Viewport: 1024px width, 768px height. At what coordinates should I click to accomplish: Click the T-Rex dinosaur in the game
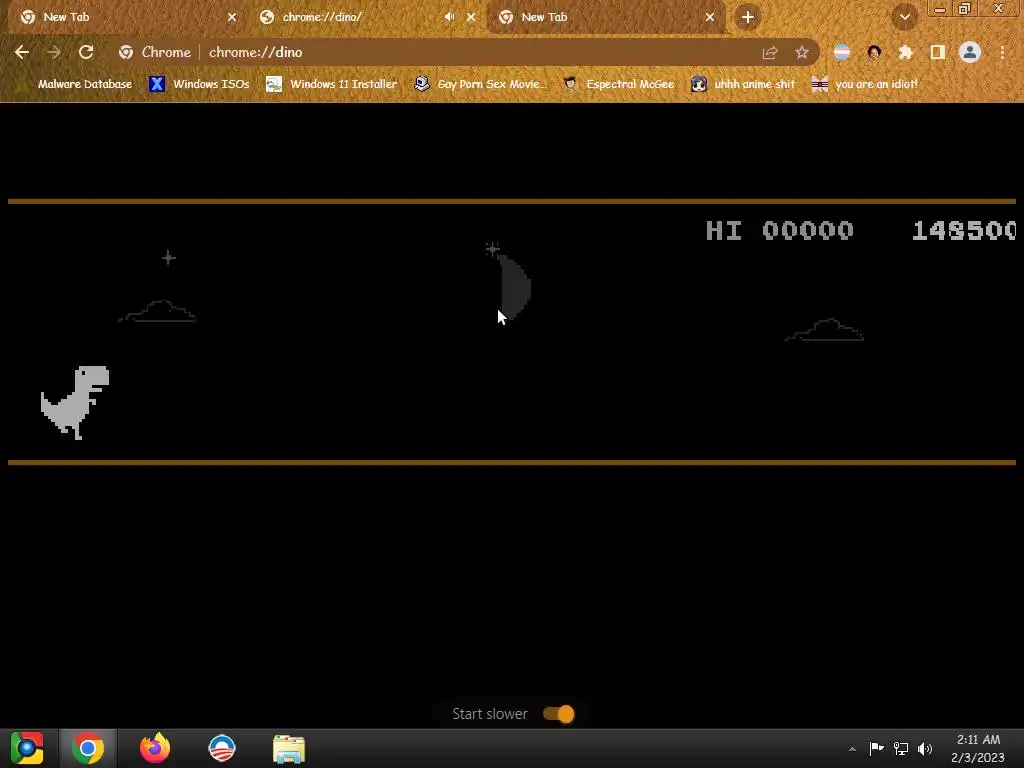[75, 402]
